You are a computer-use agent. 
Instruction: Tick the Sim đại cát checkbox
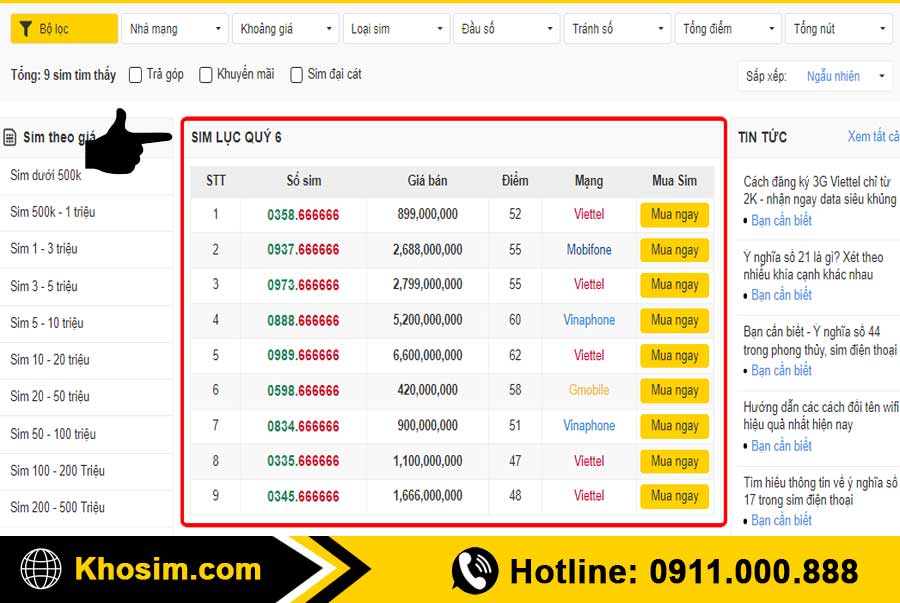point(296,74)
